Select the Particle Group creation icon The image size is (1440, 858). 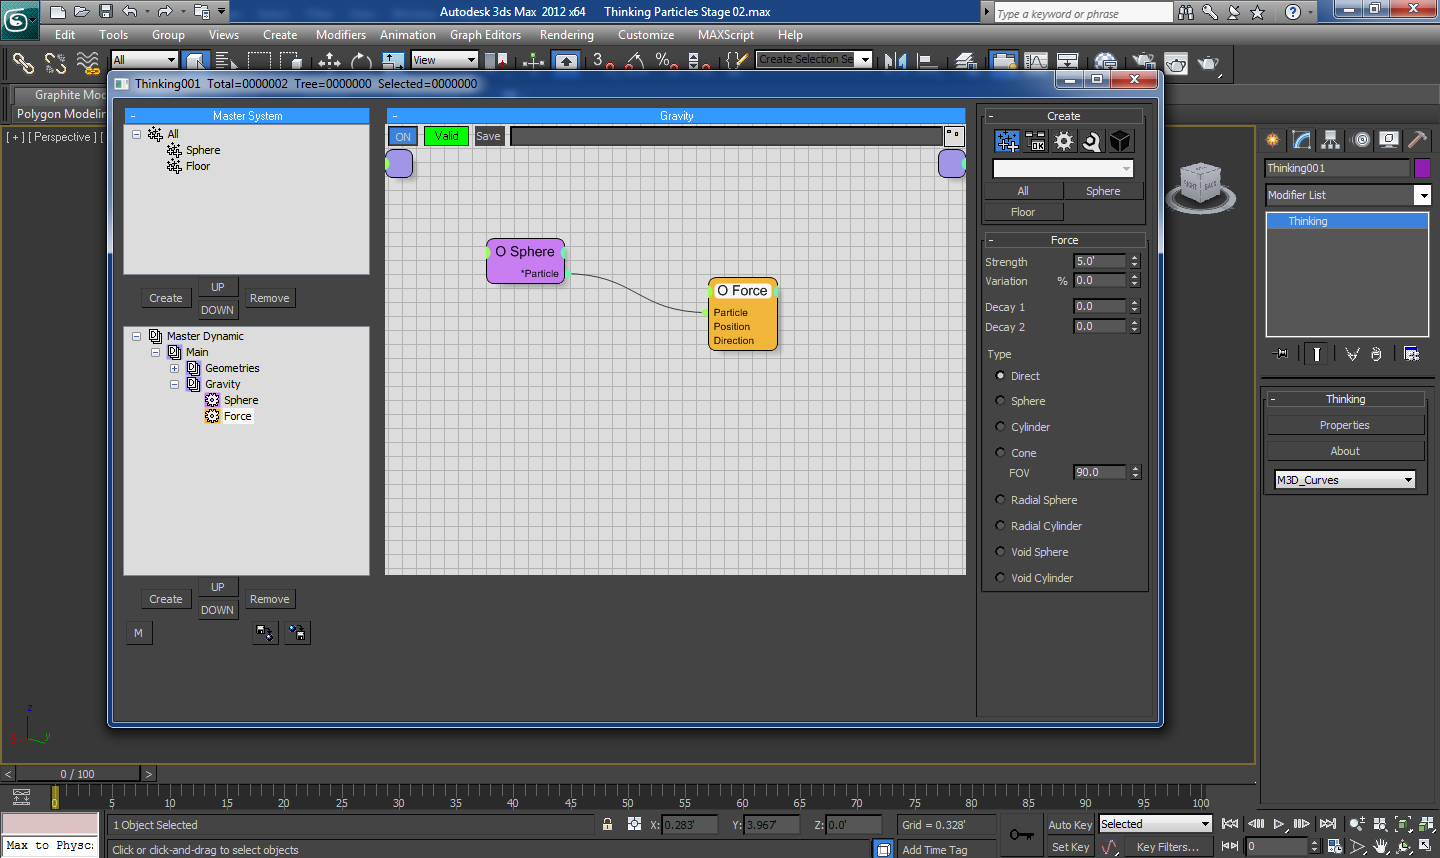click(1007, 141)
